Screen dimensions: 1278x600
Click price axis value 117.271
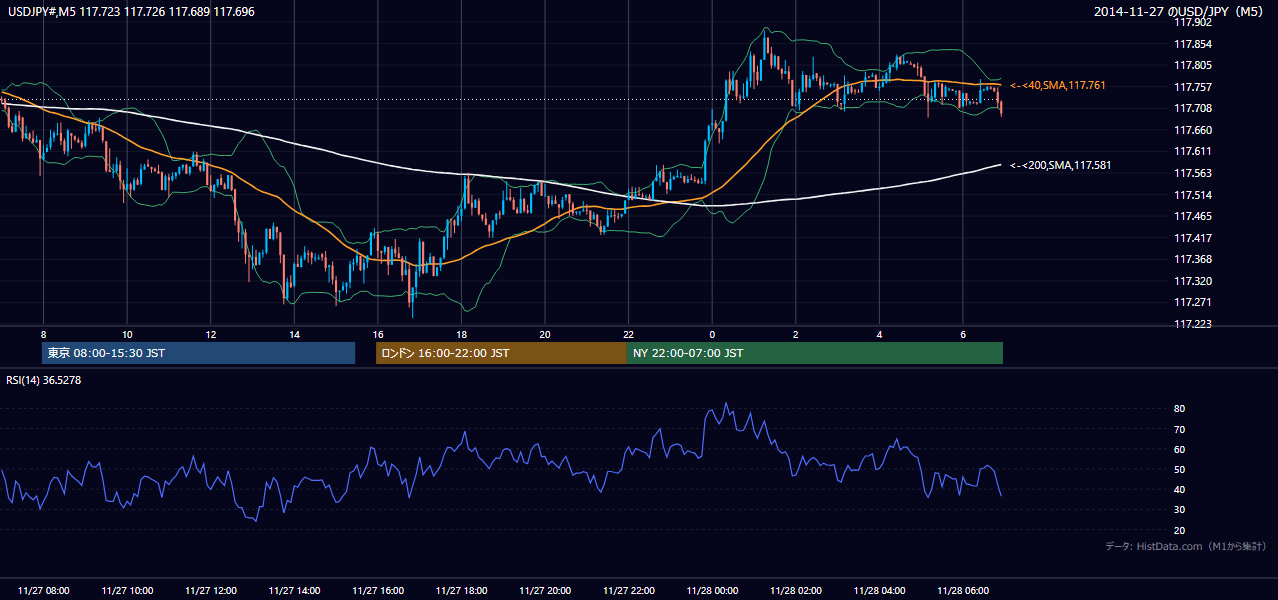pyautogui.click(x=1192, y=302)
